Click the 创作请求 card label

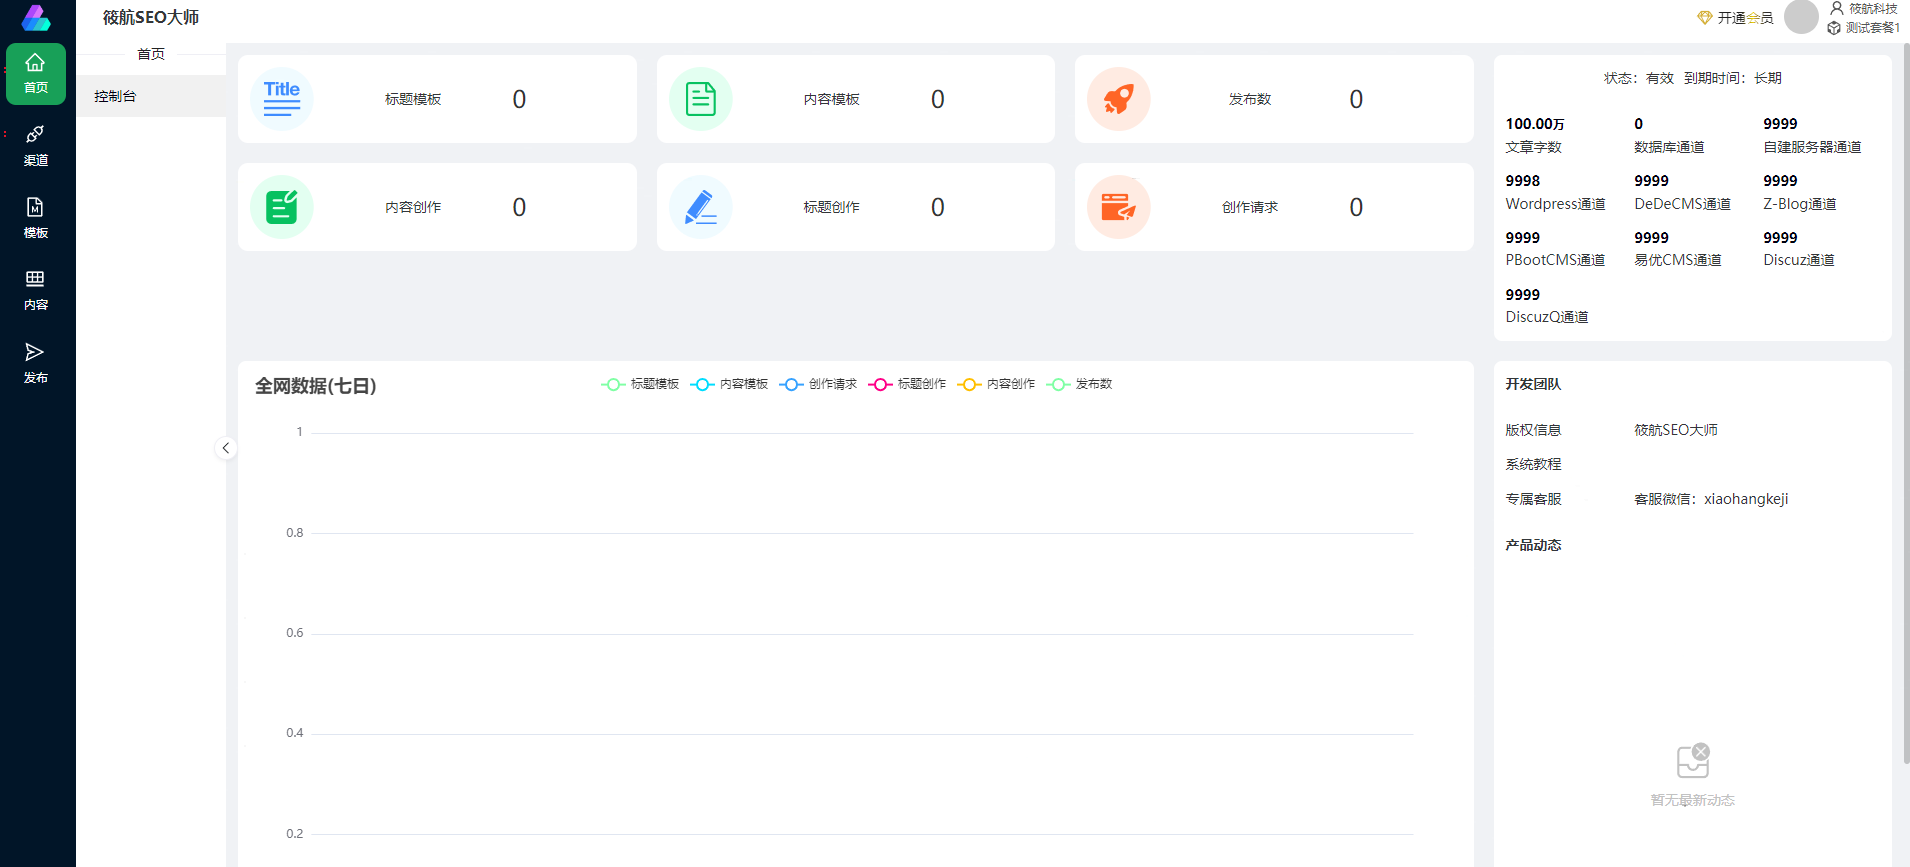pos(1249,207)
